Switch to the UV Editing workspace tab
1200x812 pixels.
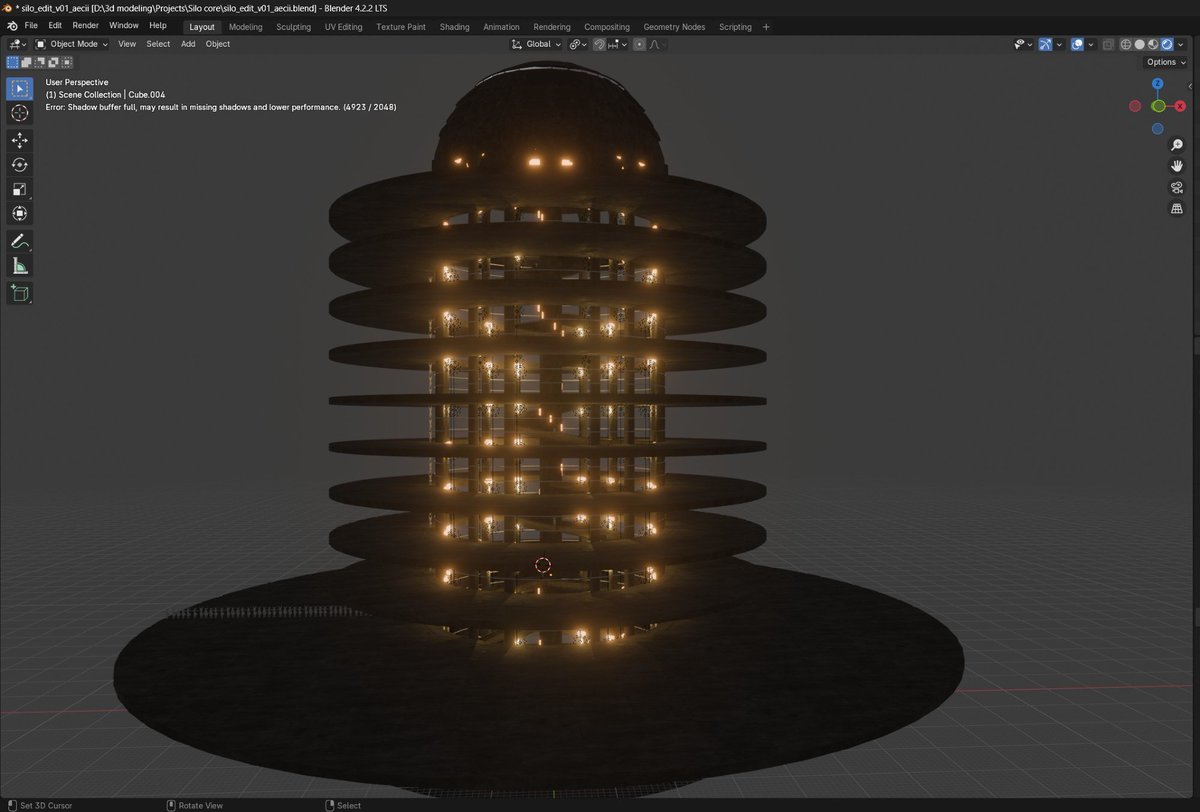point(344,27)
